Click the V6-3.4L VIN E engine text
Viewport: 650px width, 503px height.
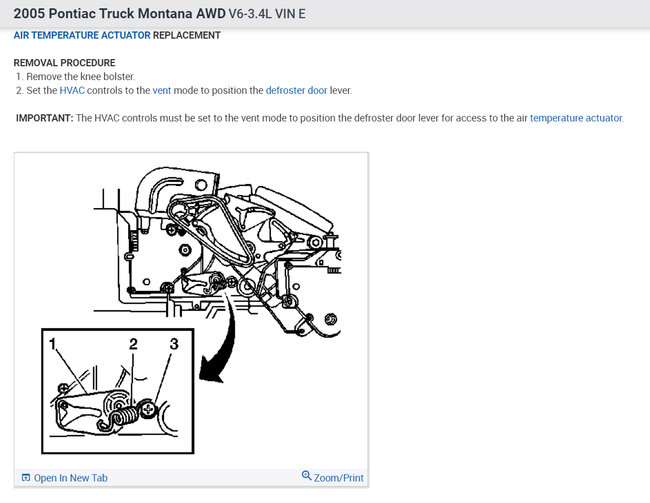click(267, 14)
